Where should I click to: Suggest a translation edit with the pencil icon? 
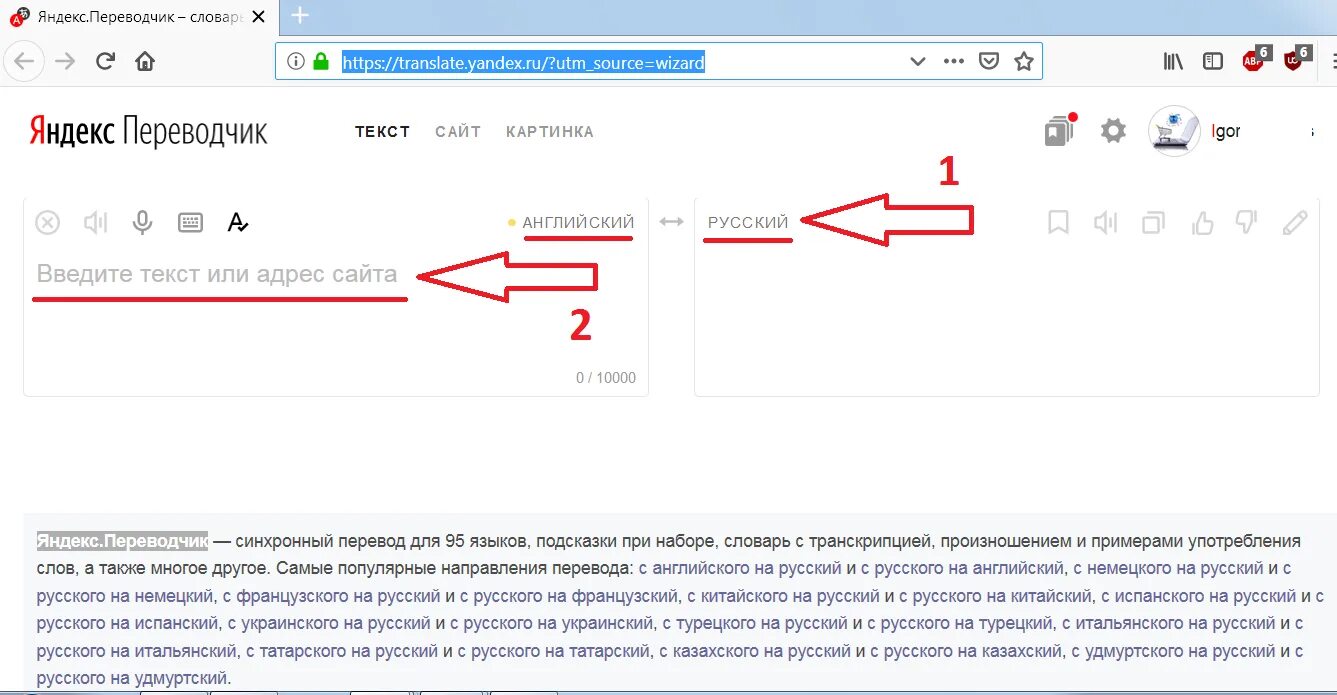coord(1295,222)
